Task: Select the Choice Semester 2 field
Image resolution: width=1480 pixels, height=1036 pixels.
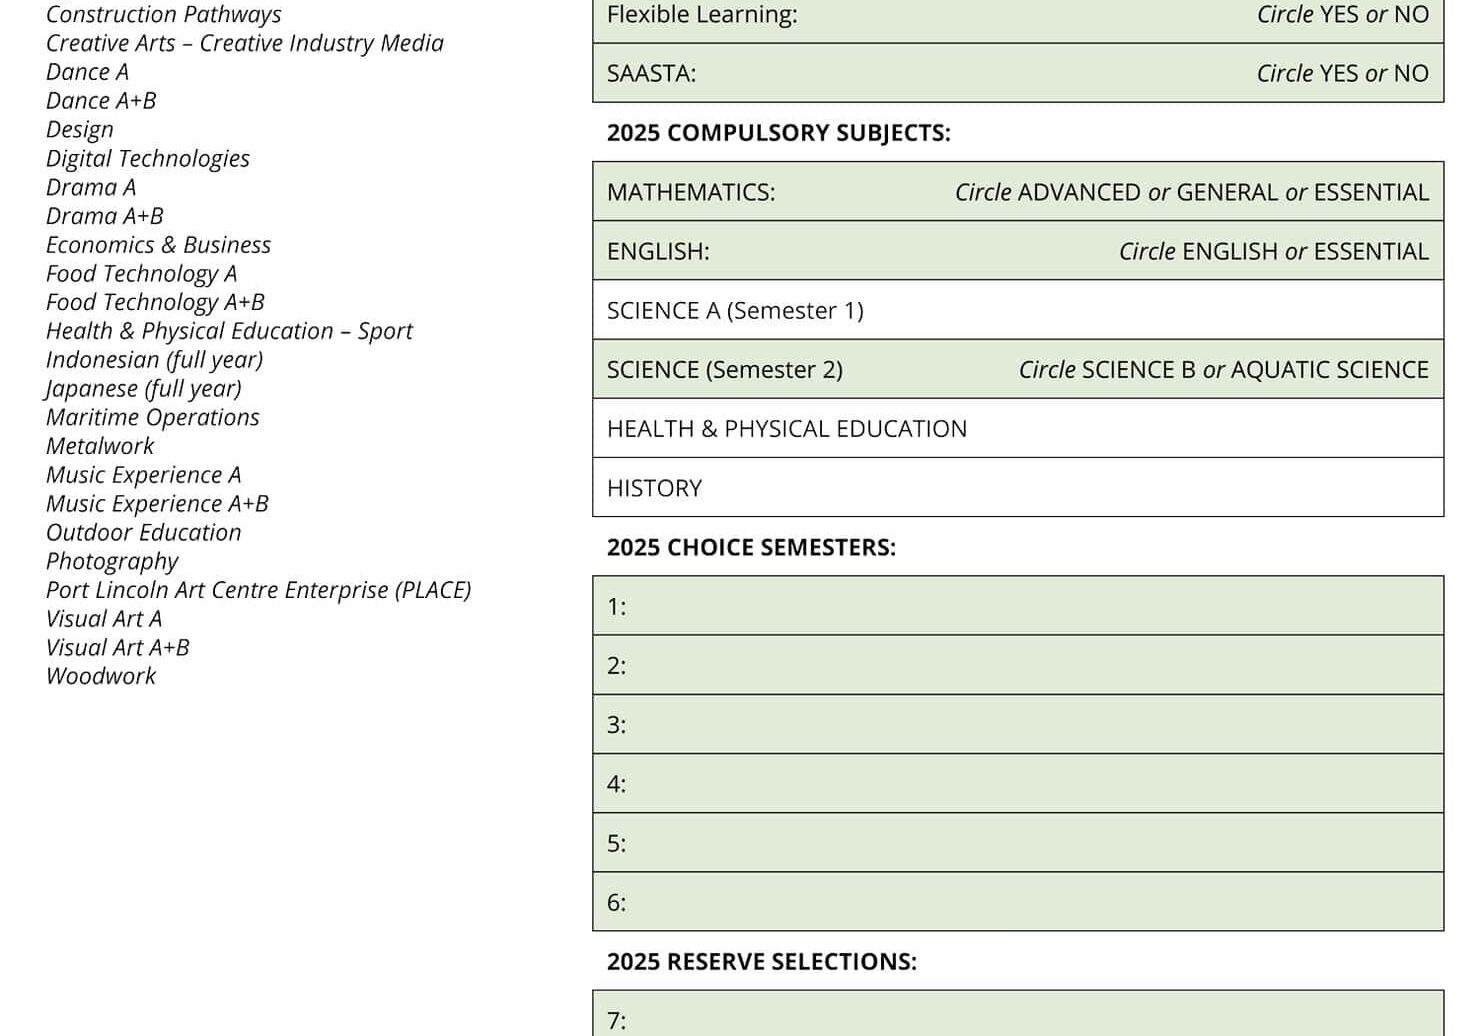Action: coord(1018,664)
